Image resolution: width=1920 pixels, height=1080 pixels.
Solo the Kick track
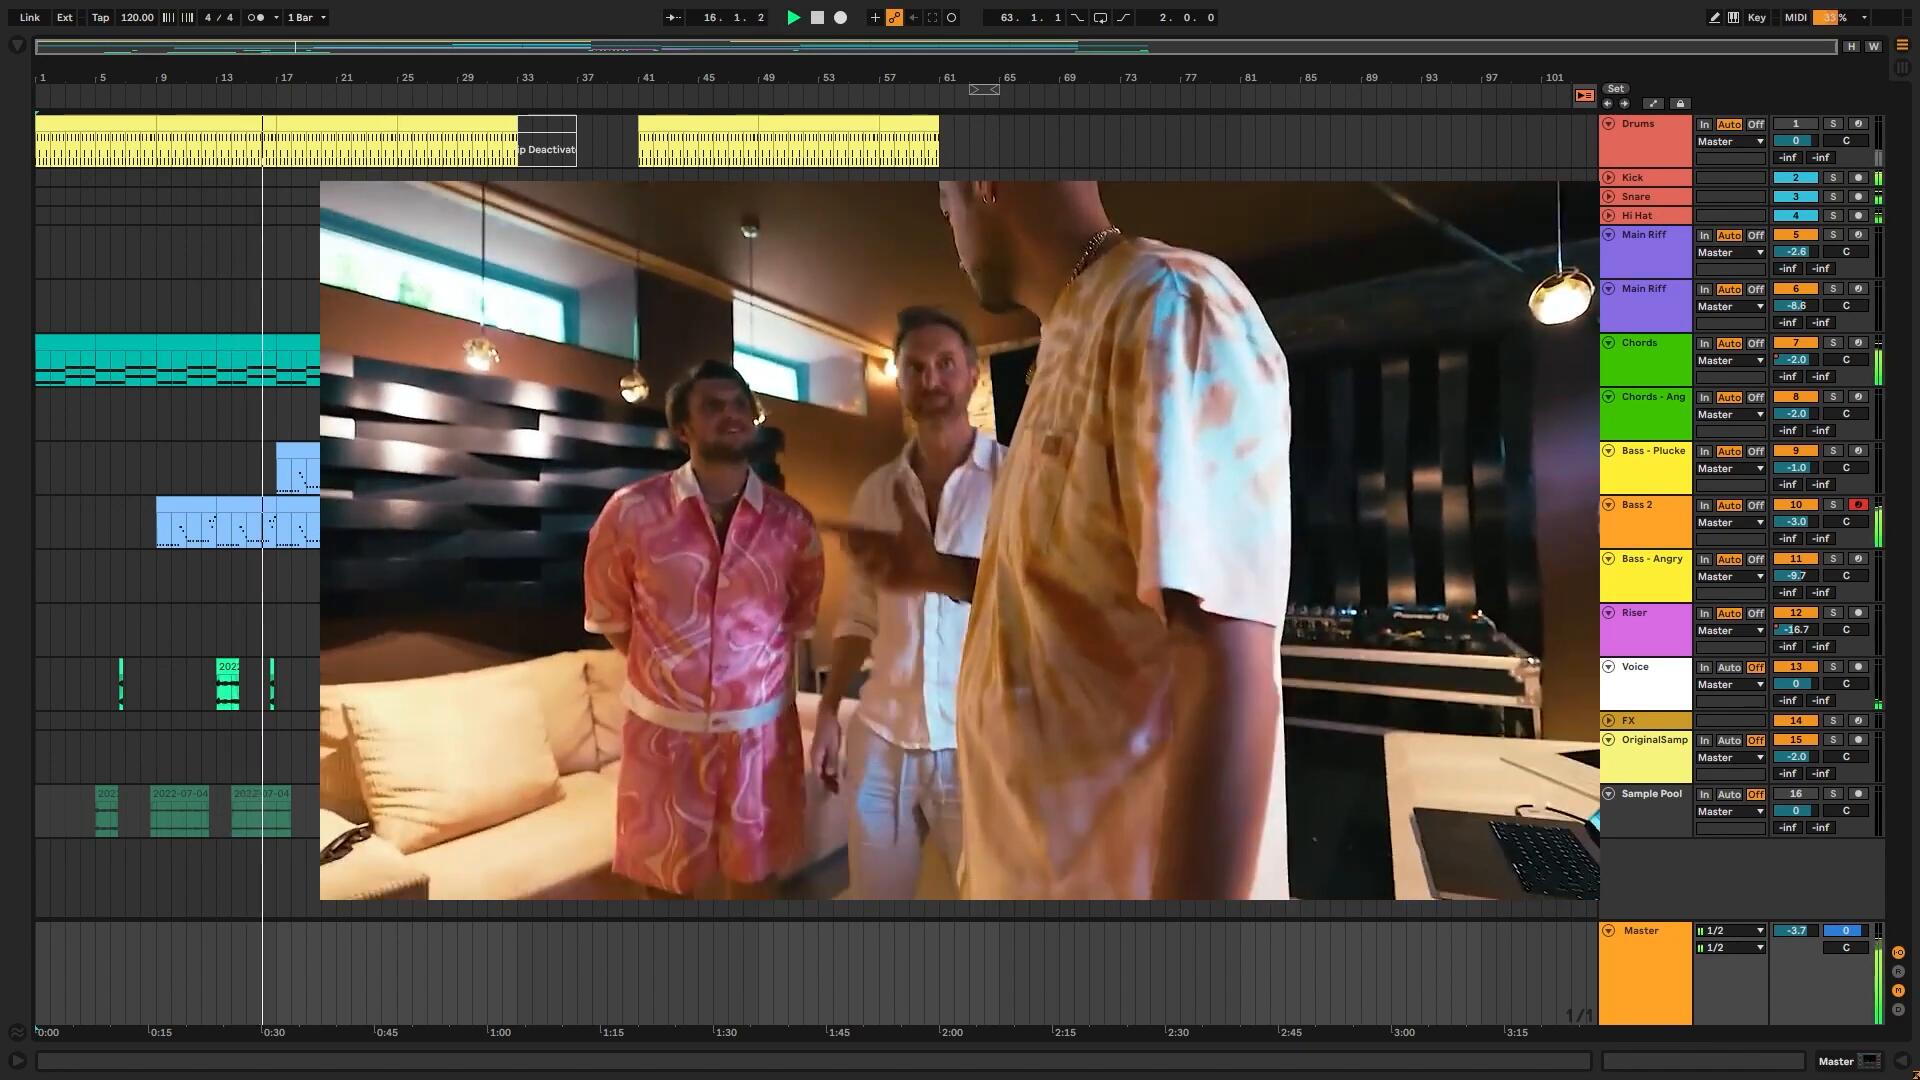coord(1833,178)
